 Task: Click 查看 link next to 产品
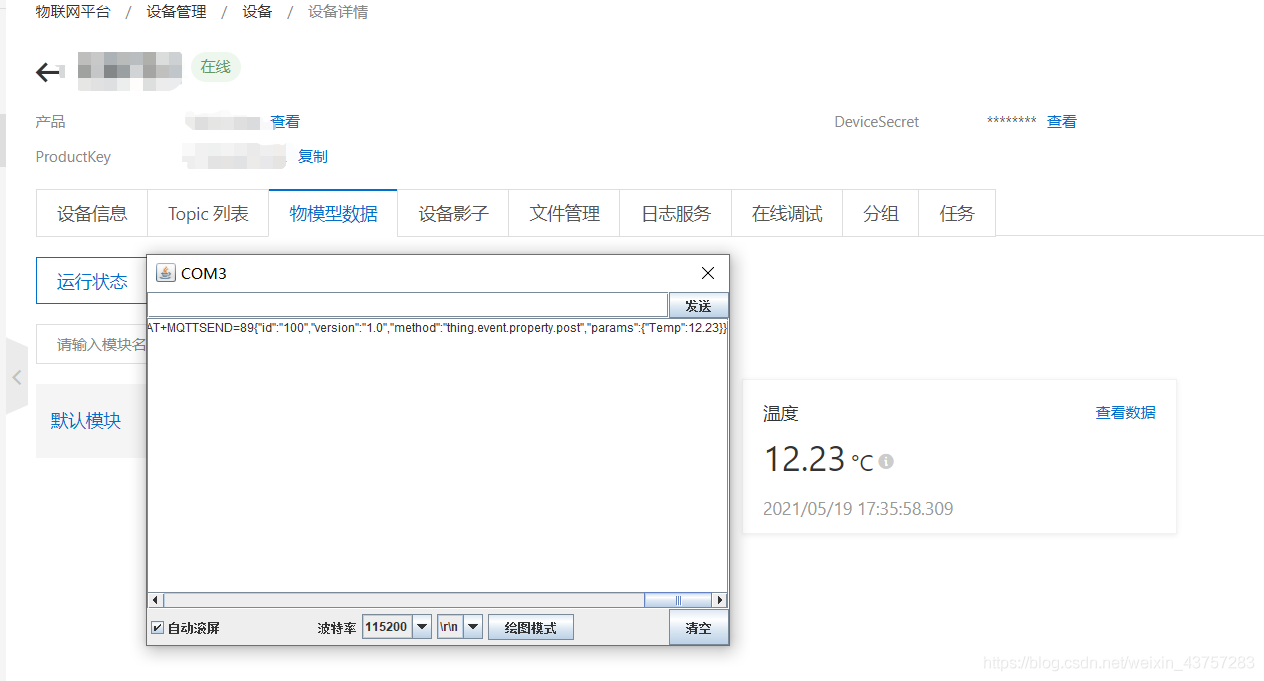click(x=285, y=121)
